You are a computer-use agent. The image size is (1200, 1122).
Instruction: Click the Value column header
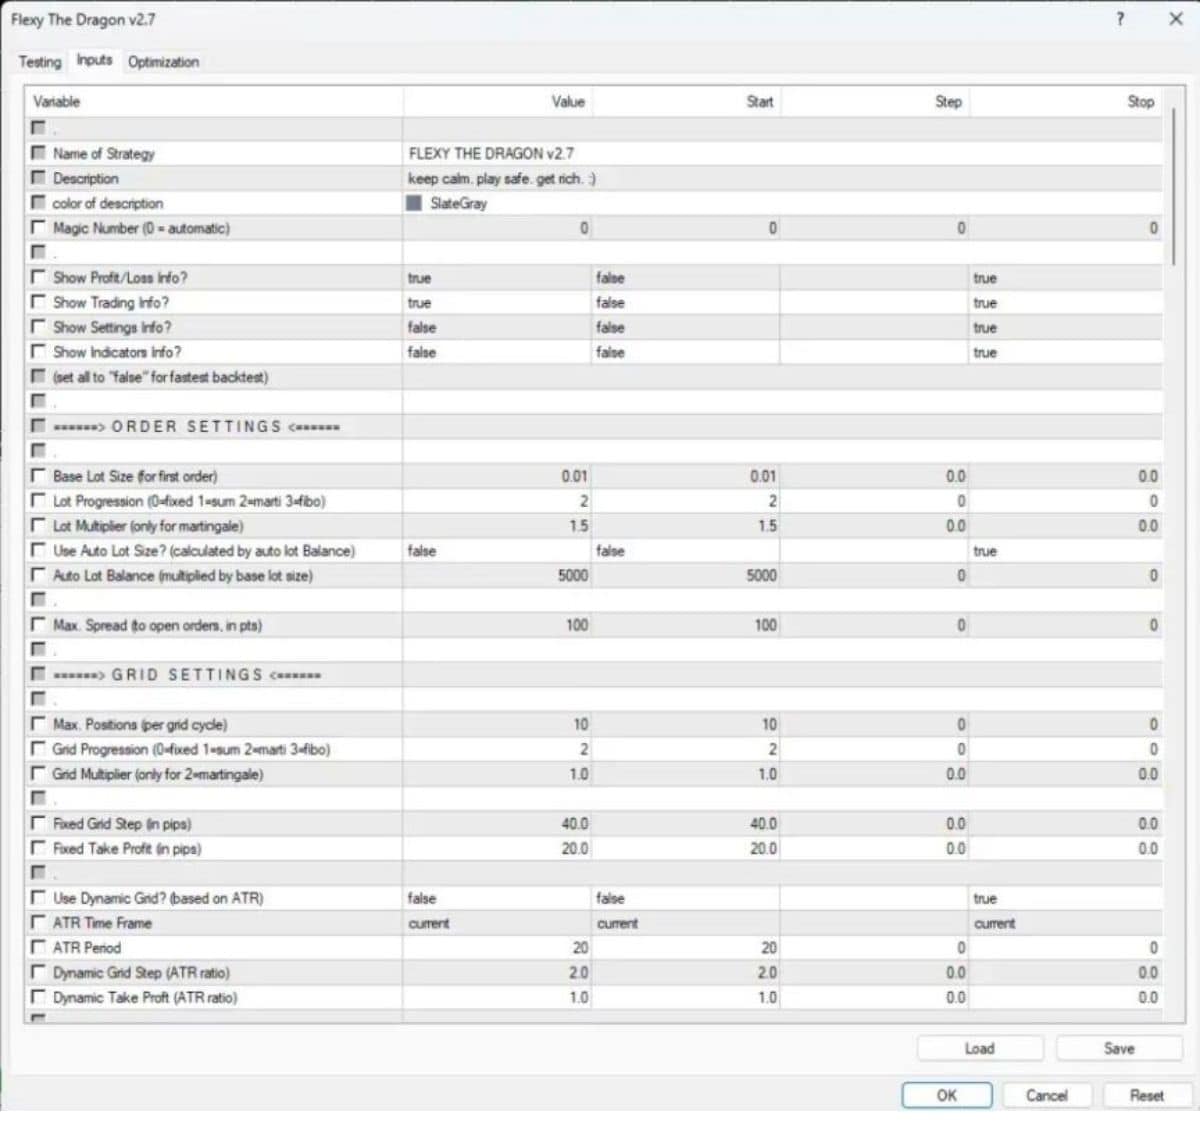(497, 101)
